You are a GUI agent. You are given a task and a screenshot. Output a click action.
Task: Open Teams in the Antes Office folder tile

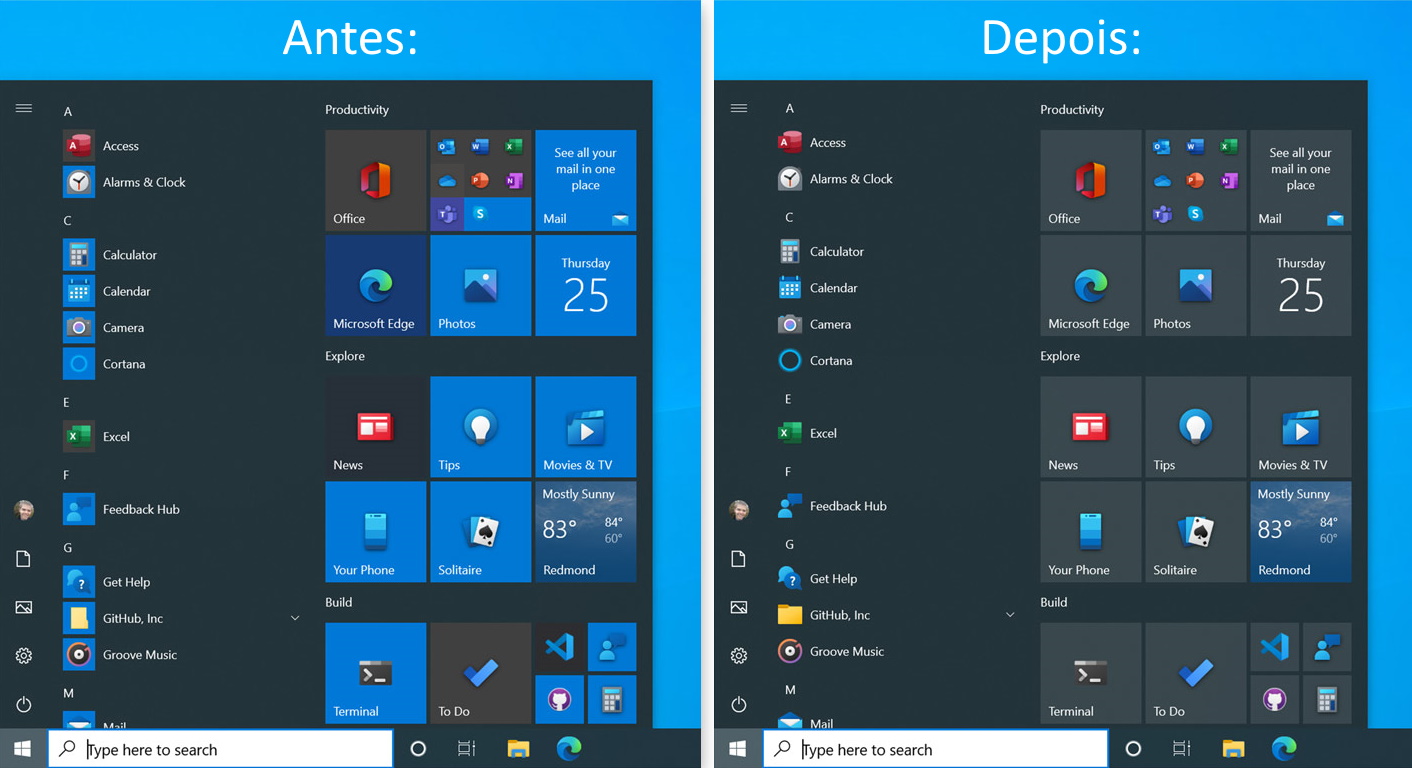447,214
